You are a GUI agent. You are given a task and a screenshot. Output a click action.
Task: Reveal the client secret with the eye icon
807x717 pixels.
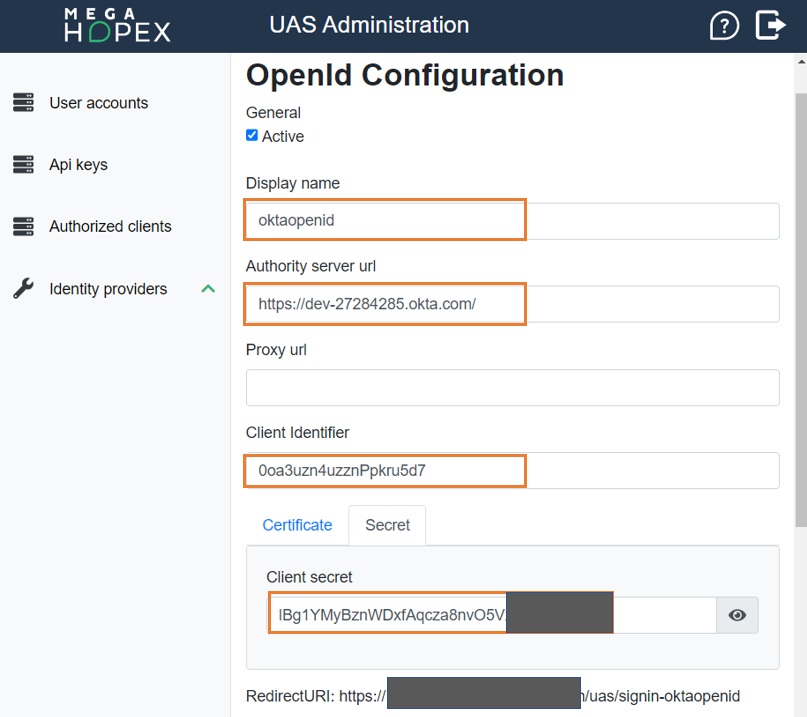coord(737,615)
